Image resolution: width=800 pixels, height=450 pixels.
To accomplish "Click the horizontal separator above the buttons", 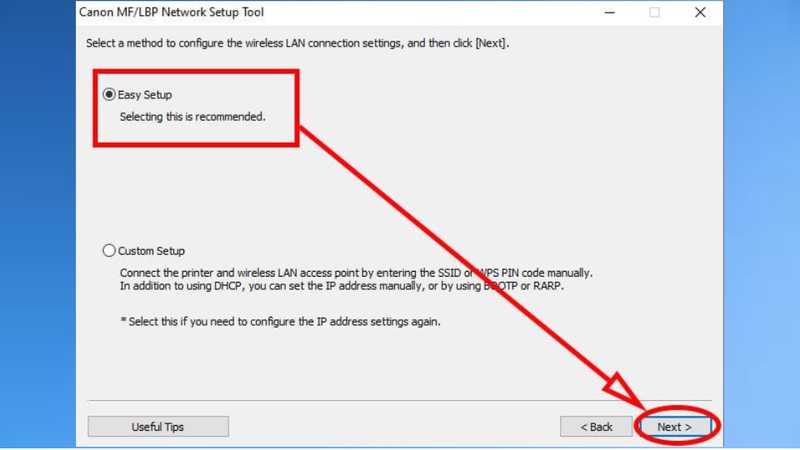I will tap(399, 401).
